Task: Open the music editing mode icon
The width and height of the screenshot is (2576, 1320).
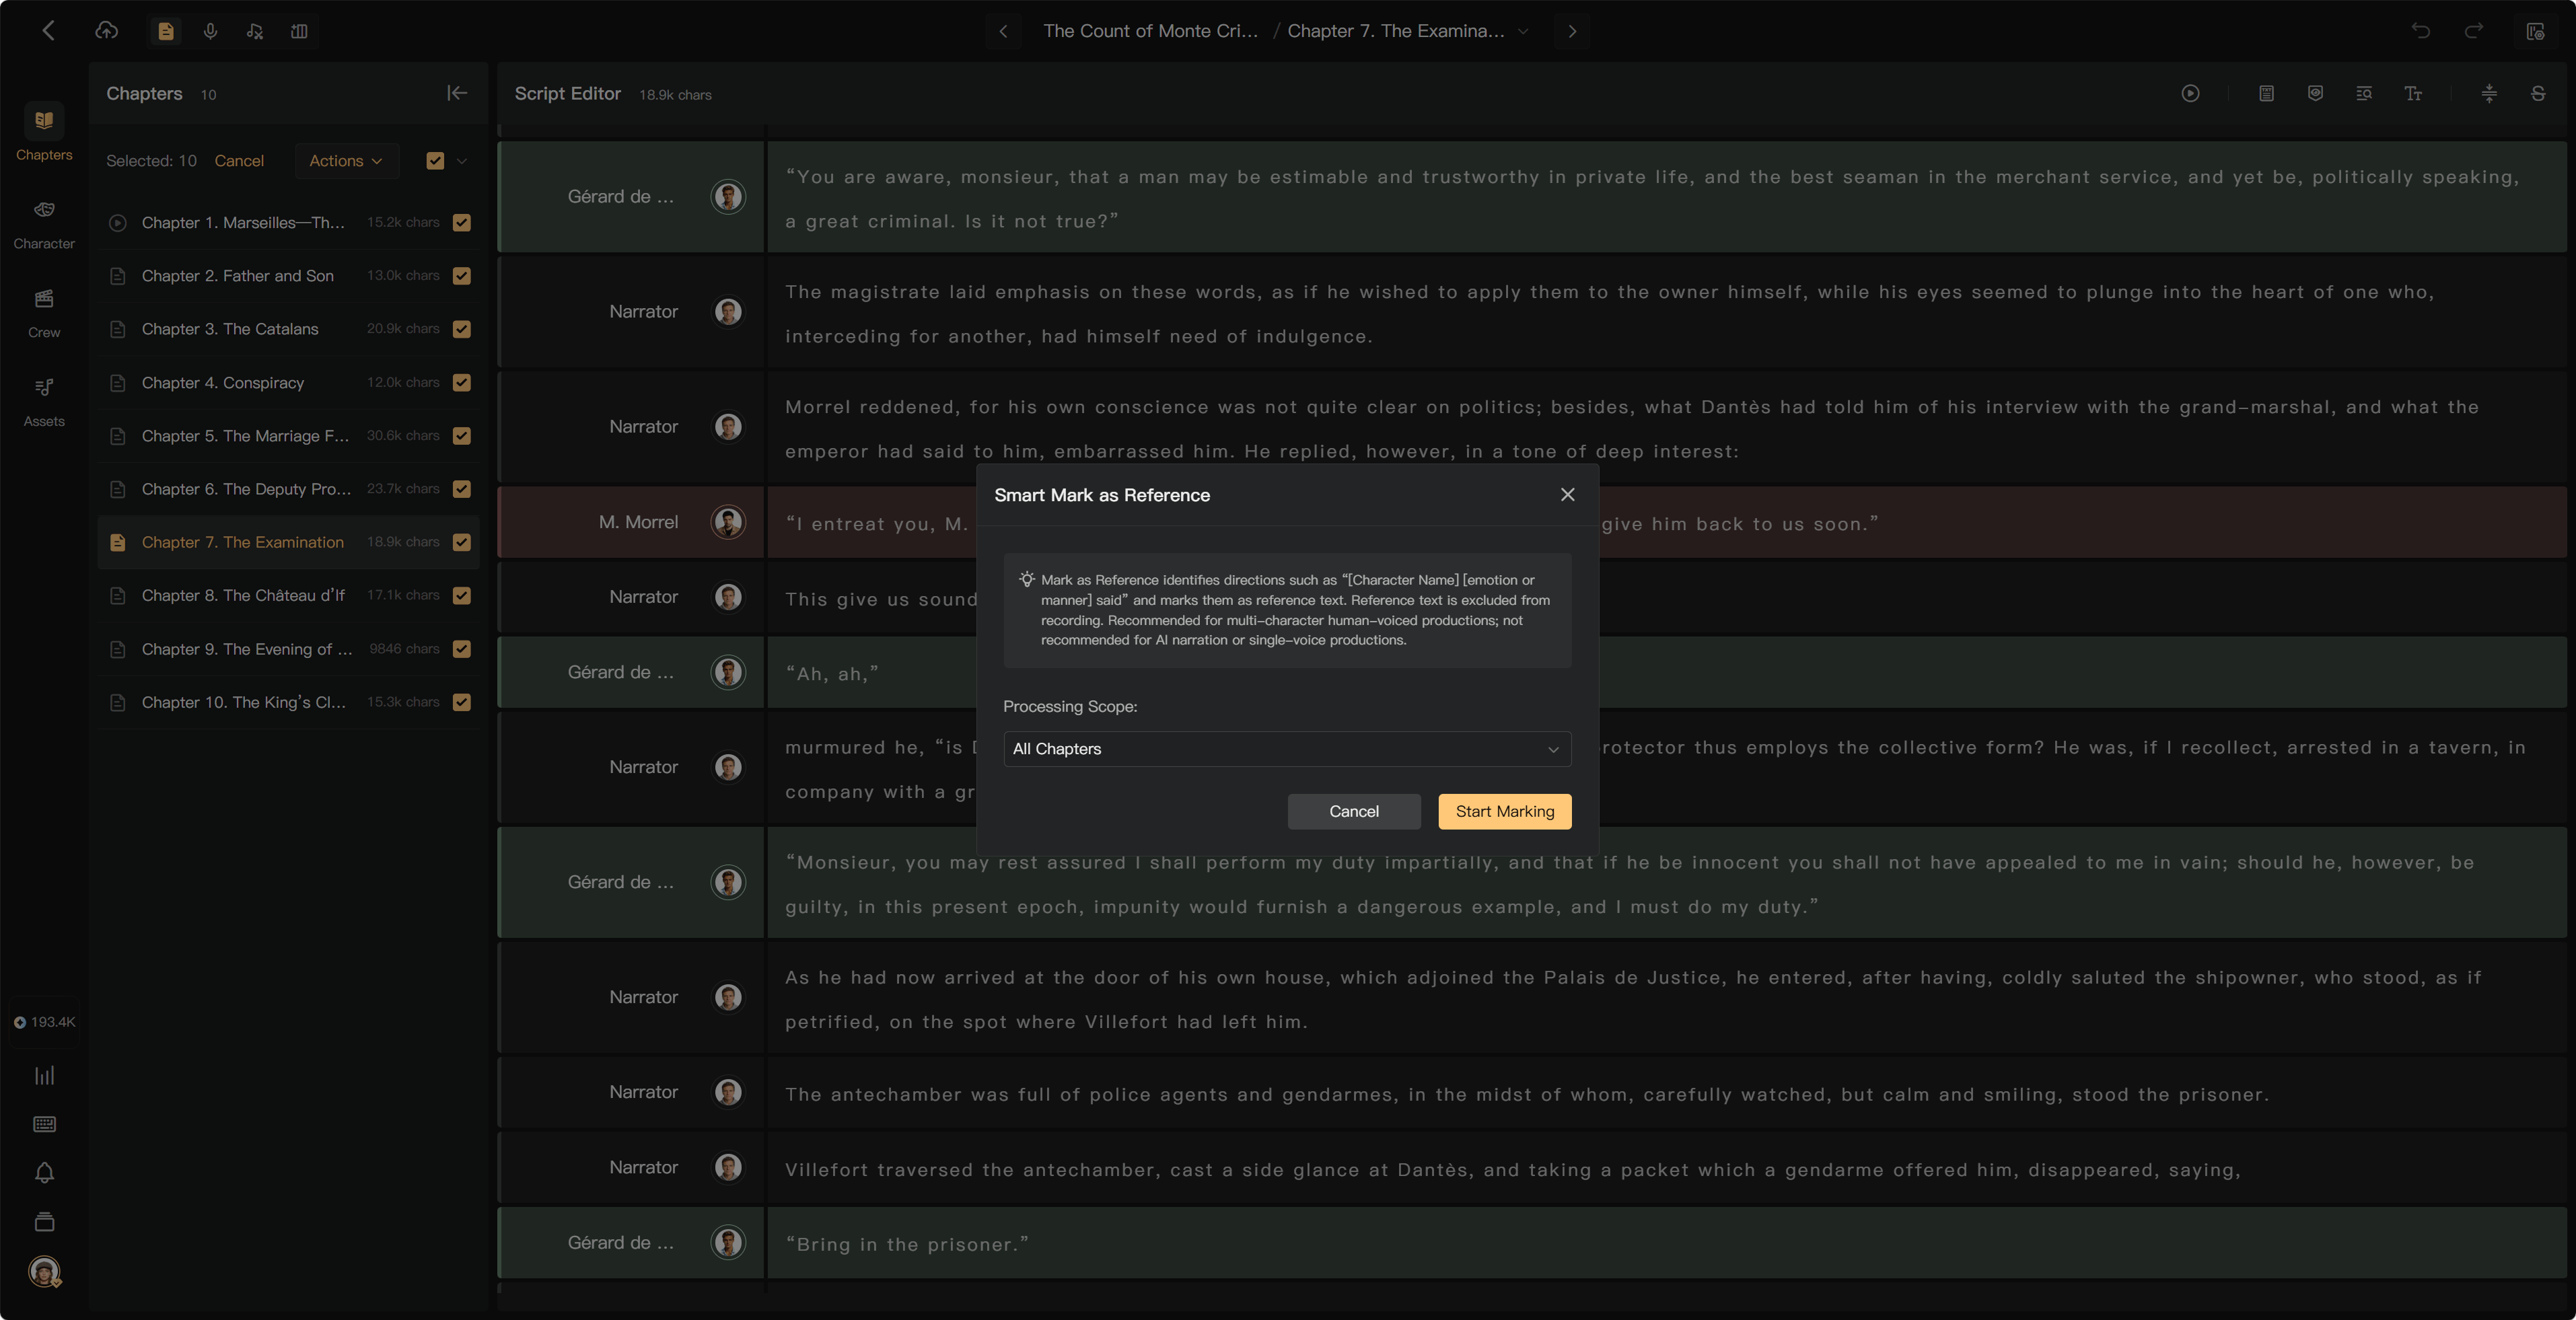Action: click(x=255, y=31)
